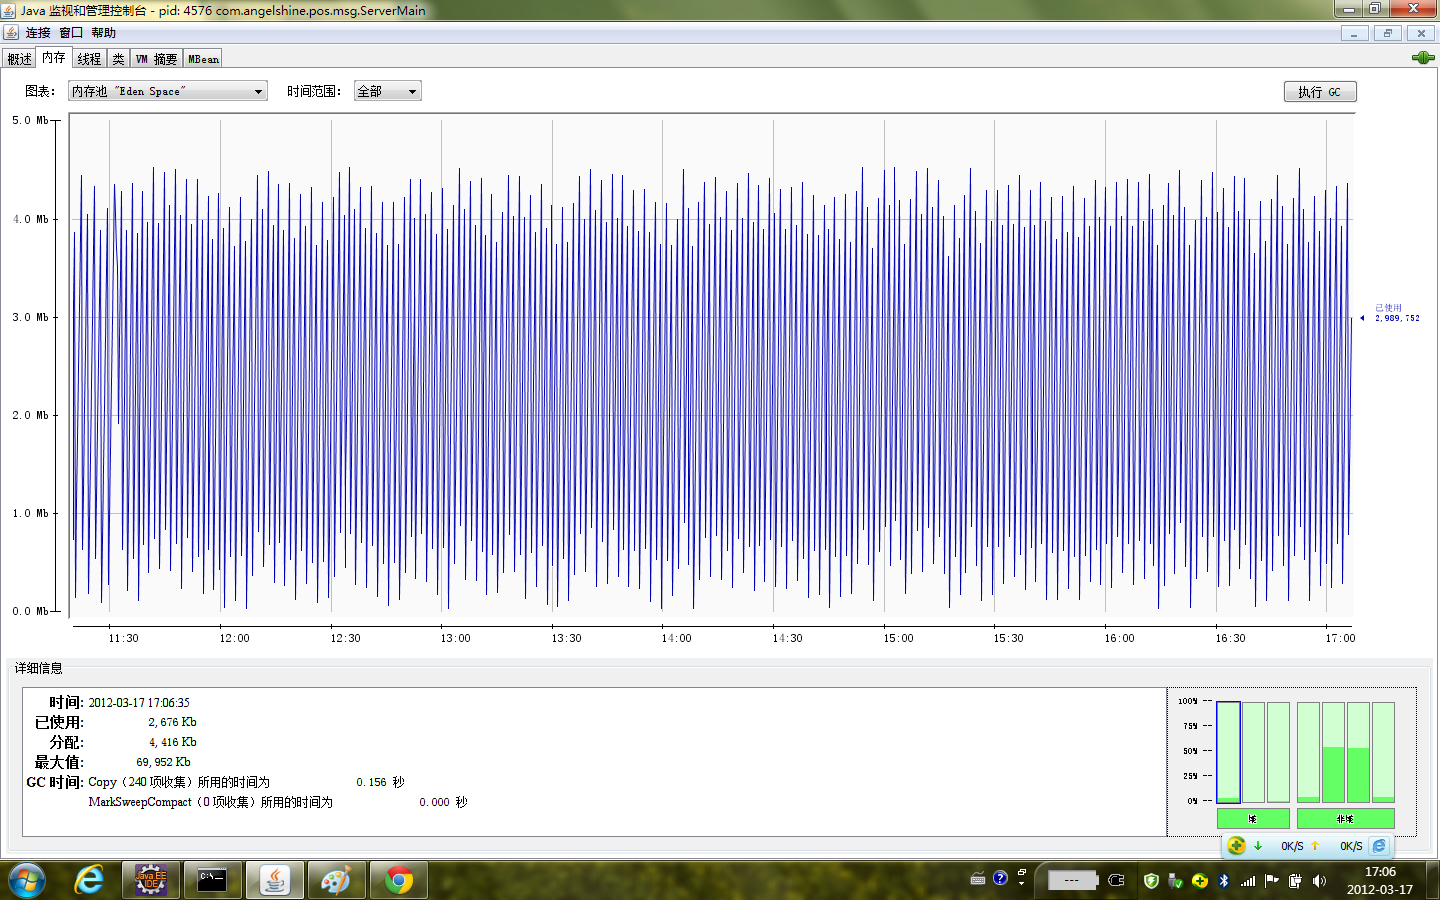Screen dimensions: 1440x900
Task: Open the chart memory pool dropdown
Action: (168, 91)
